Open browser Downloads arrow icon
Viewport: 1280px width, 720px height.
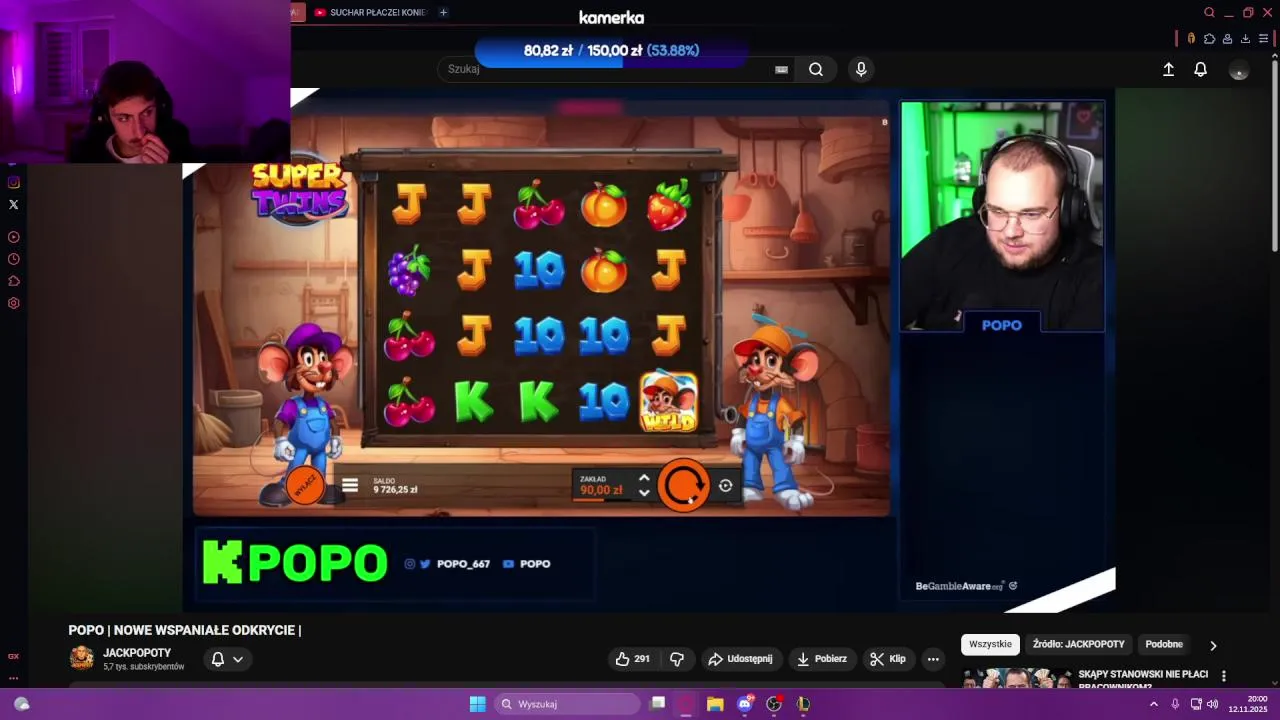(x=1245, y=39)
